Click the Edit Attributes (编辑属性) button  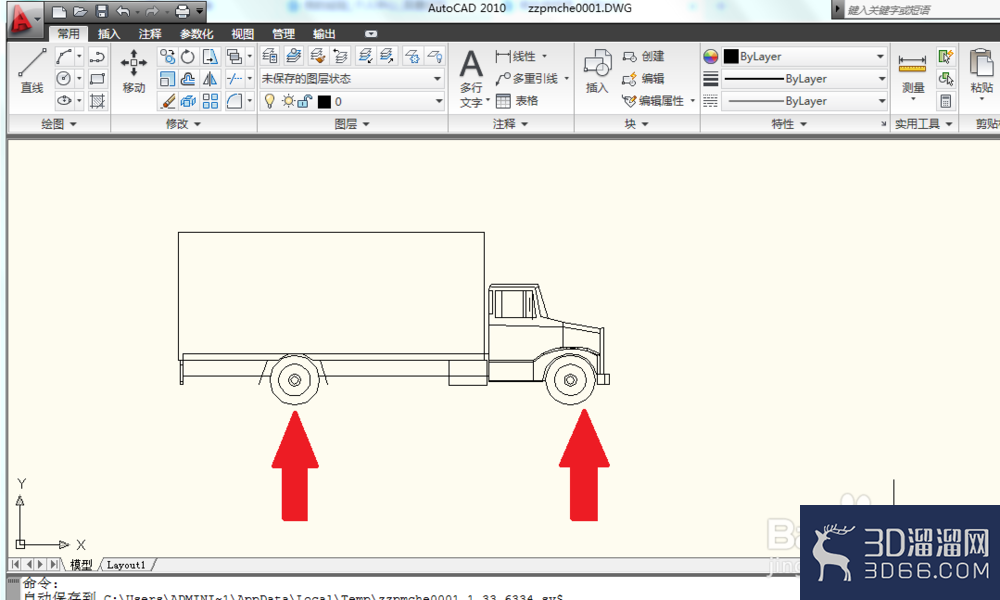(658, 101)
